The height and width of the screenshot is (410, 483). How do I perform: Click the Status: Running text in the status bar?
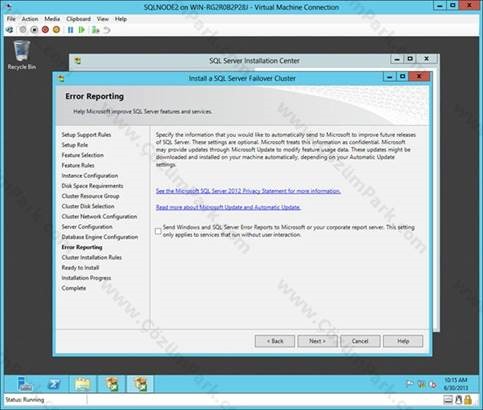pyautogui.click(x=25, y=399)
